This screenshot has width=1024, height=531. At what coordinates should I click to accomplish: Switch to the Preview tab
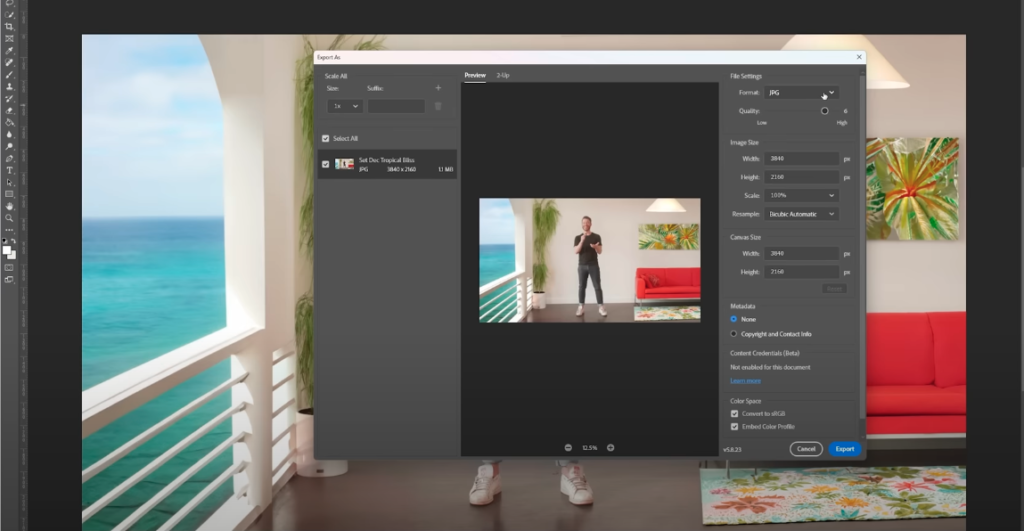pos(475,76)
